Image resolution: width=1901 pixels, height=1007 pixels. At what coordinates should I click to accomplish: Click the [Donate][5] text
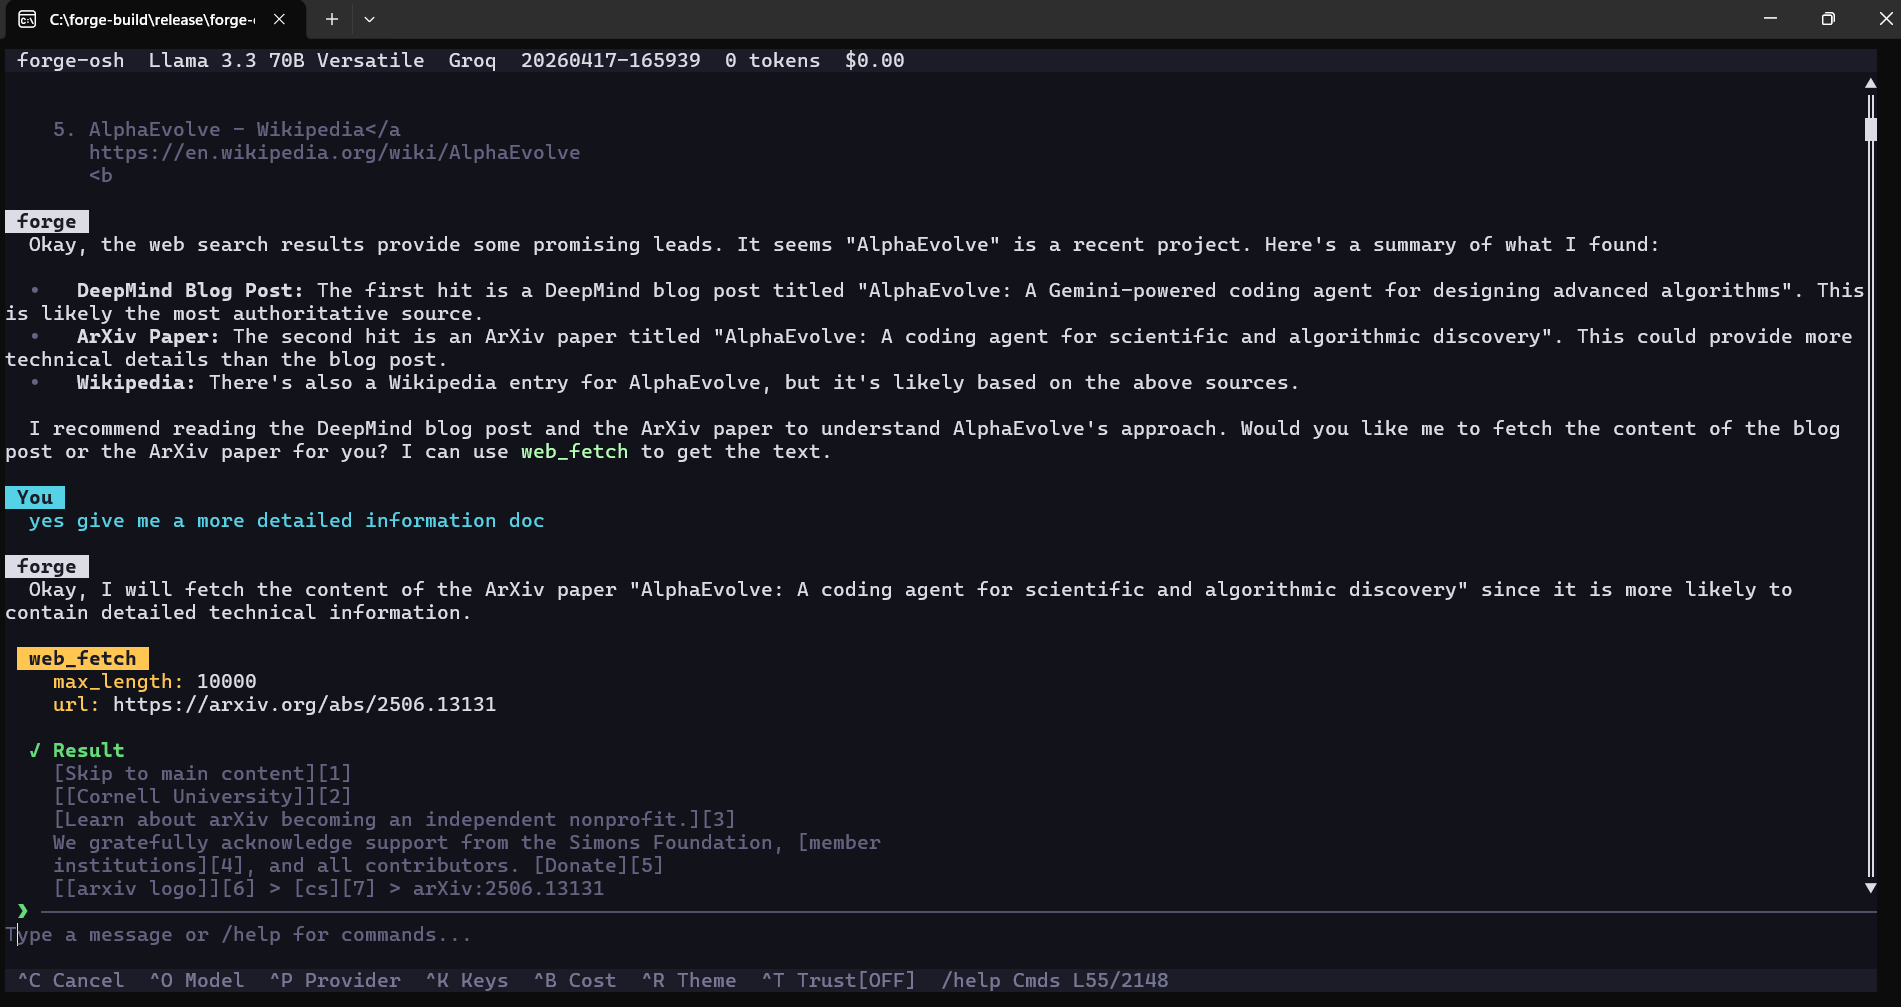point(599,866)
